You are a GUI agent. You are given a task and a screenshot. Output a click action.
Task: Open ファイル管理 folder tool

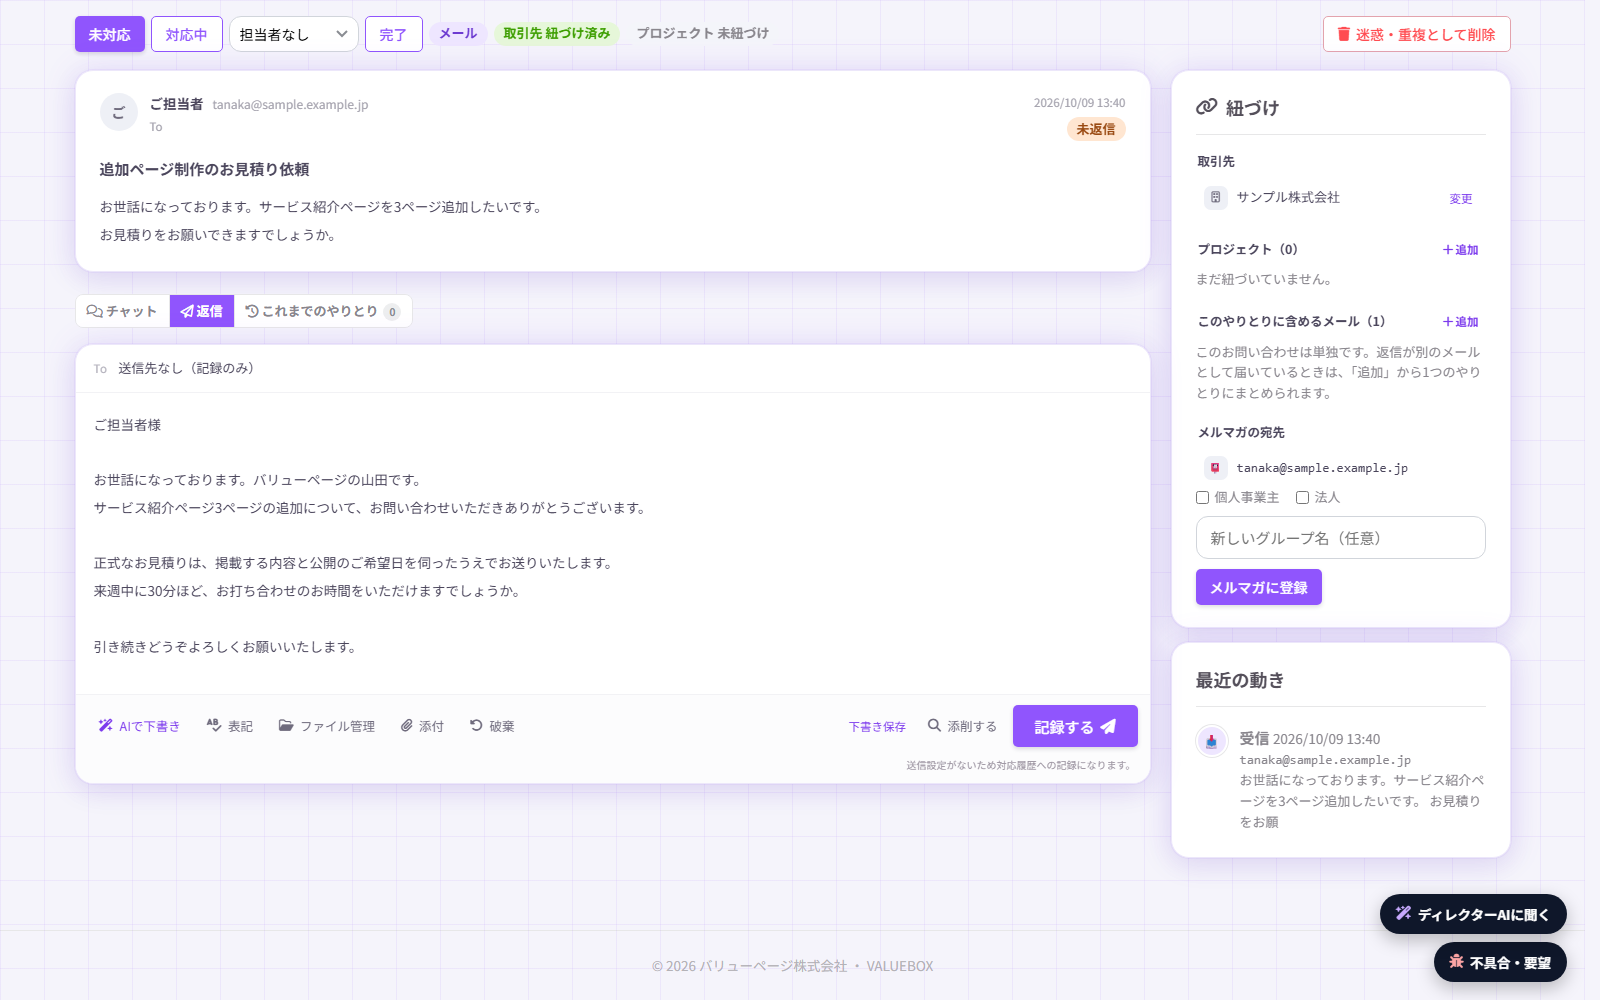[x=327, y=726]
